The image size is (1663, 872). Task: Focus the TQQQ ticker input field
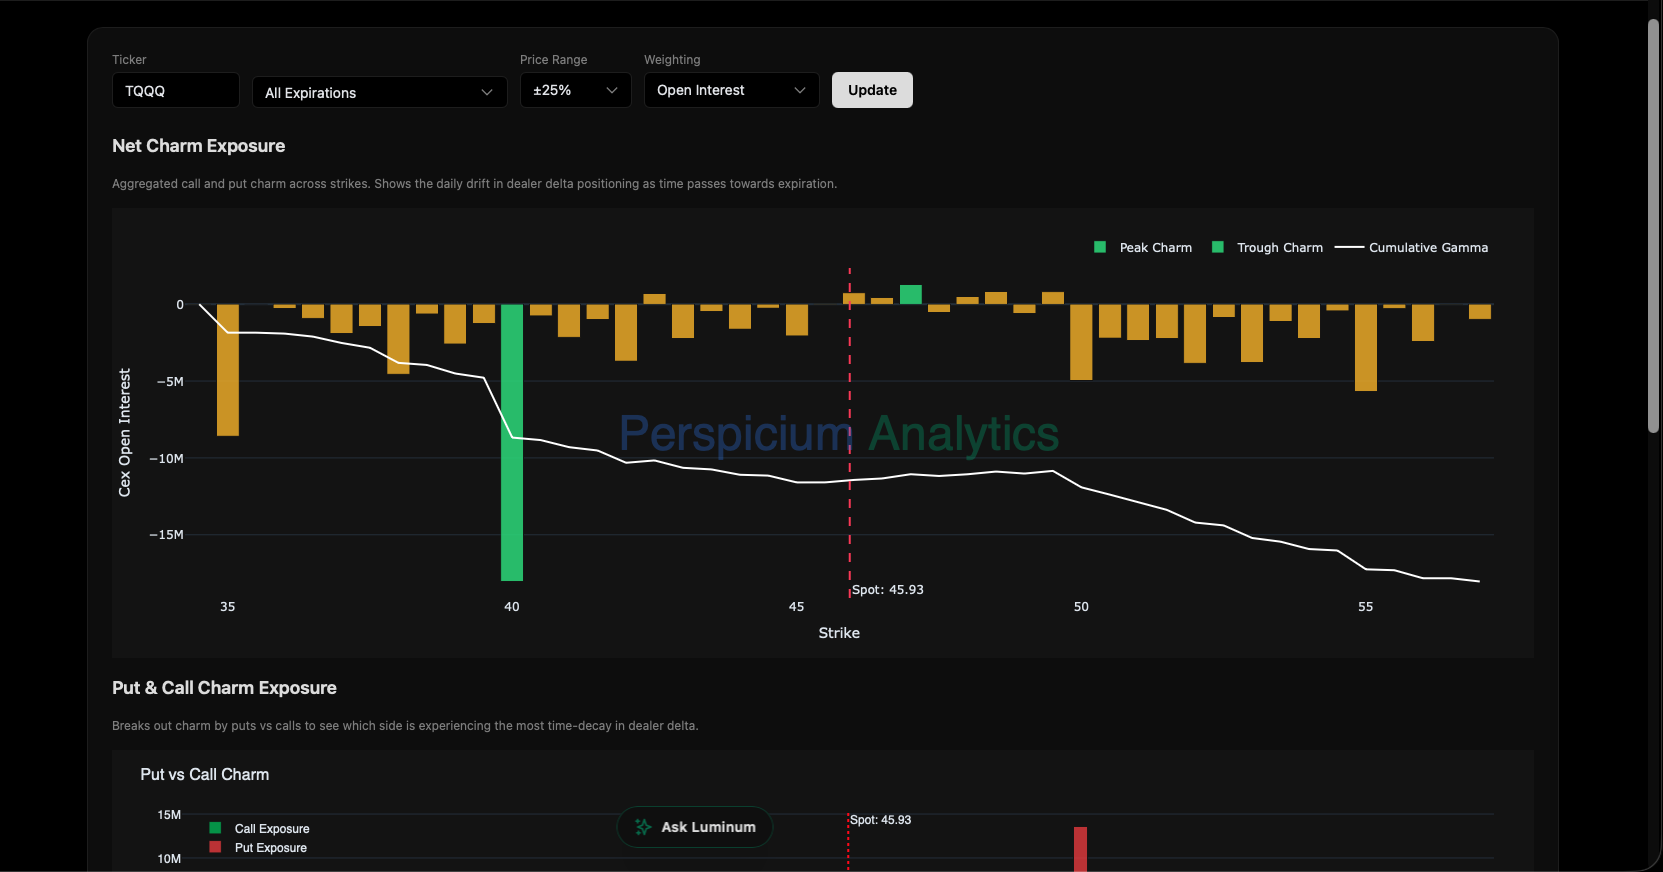(x=175, y=90)
